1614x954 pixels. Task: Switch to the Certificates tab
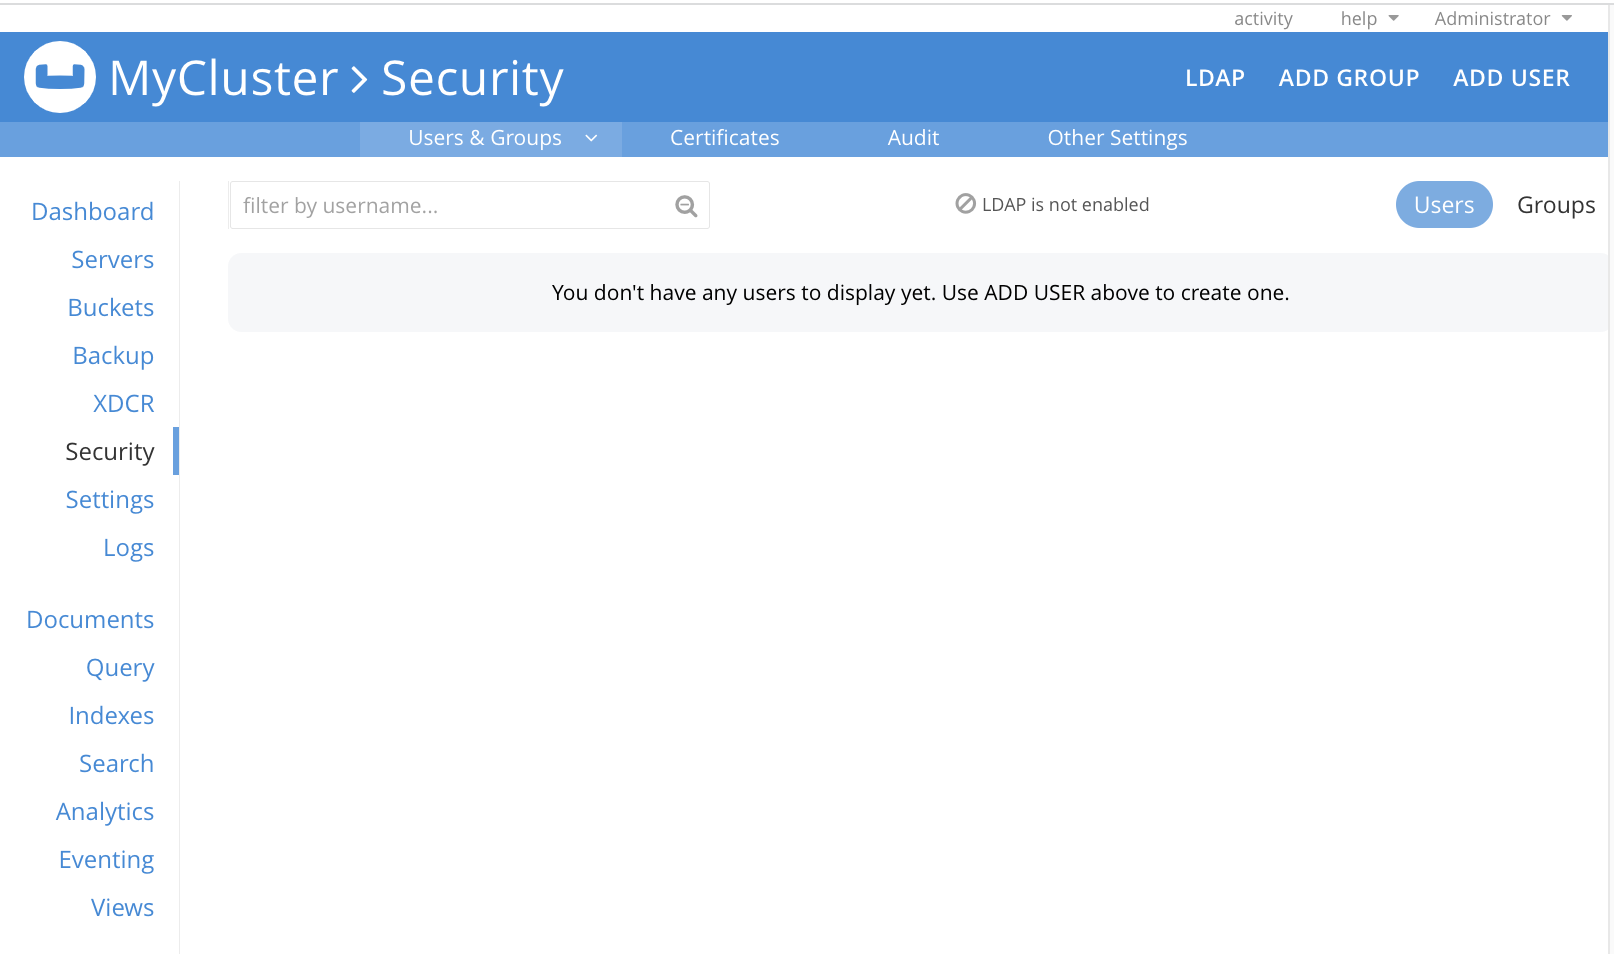[x=724, y=138]
